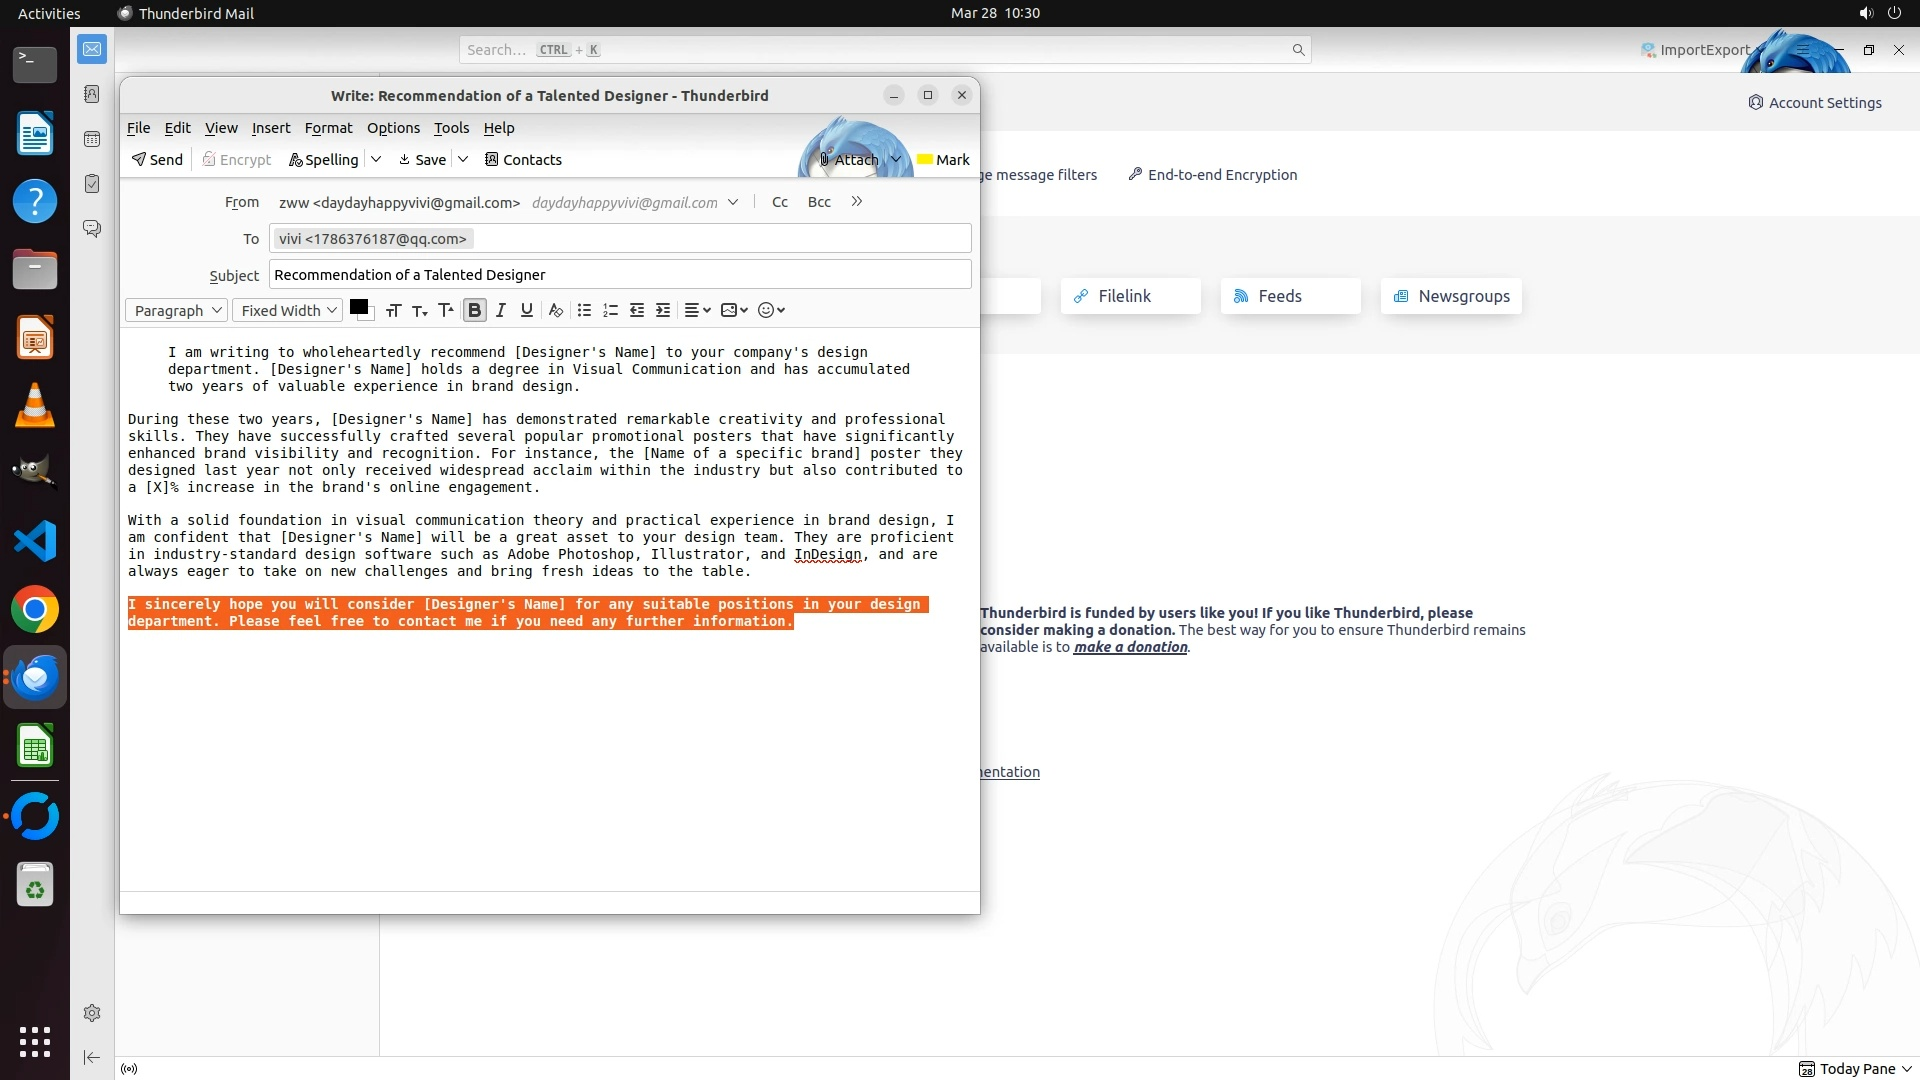Apply numbered list icon
This screenshot has height=1080, width=1920.
(610, 310)
